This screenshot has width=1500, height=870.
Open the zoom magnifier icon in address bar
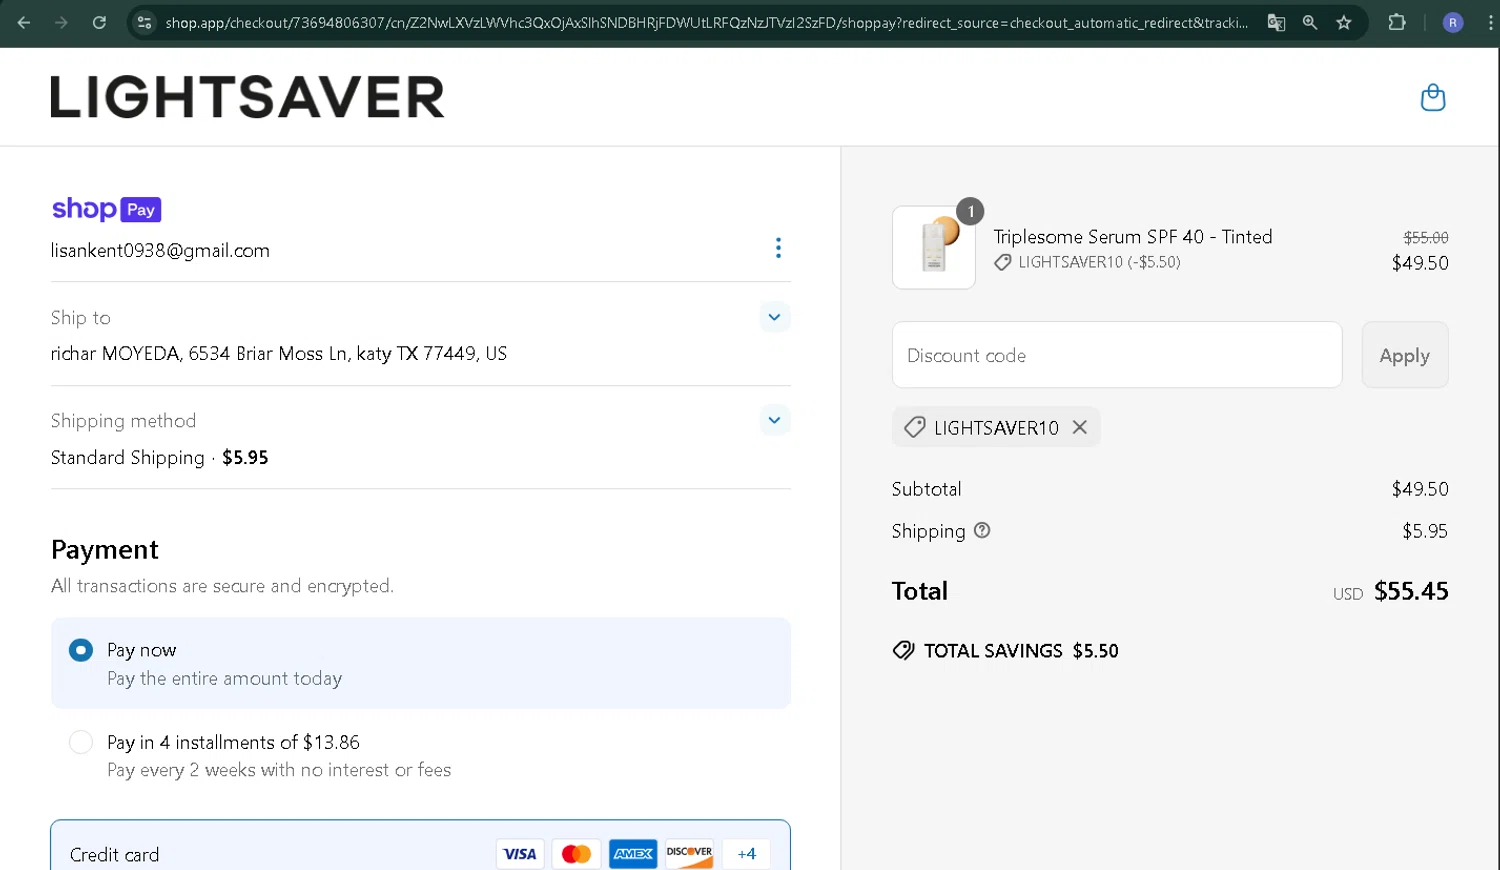pos(1310,22)
